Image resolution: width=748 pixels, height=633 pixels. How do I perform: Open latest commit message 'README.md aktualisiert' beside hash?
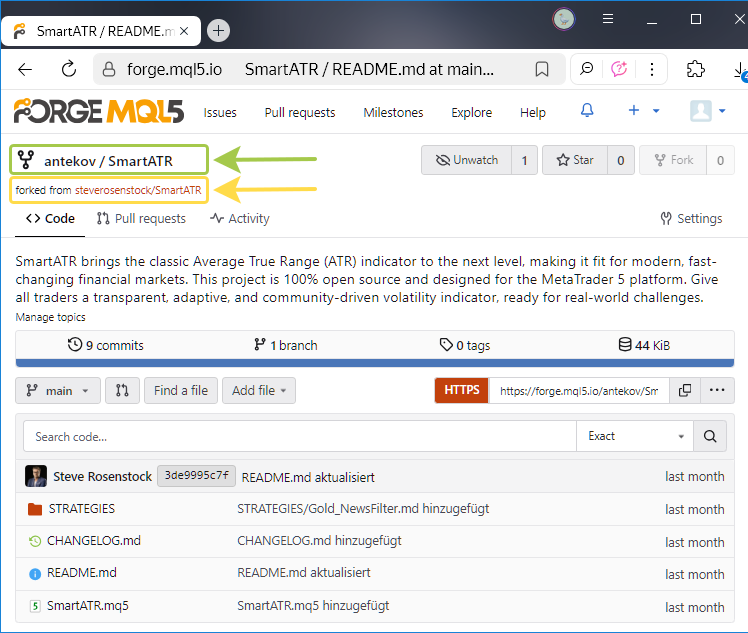pos(308,477)
